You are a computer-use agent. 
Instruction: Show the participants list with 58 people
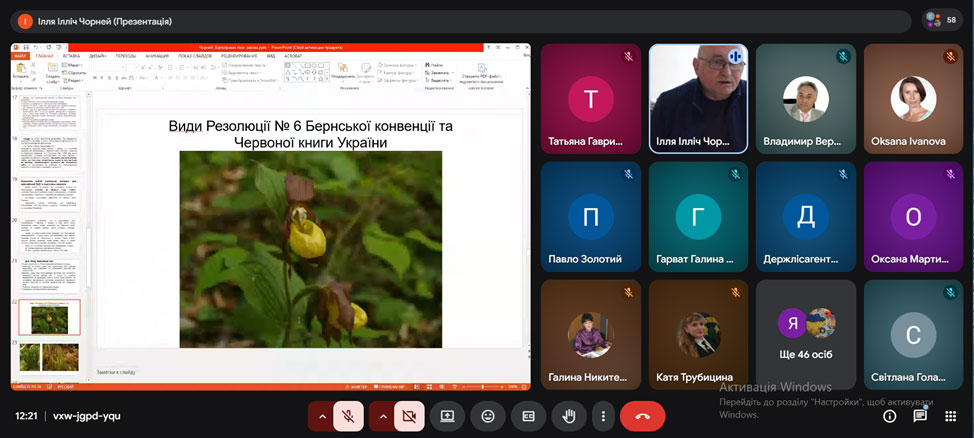(x=944, y=20)
